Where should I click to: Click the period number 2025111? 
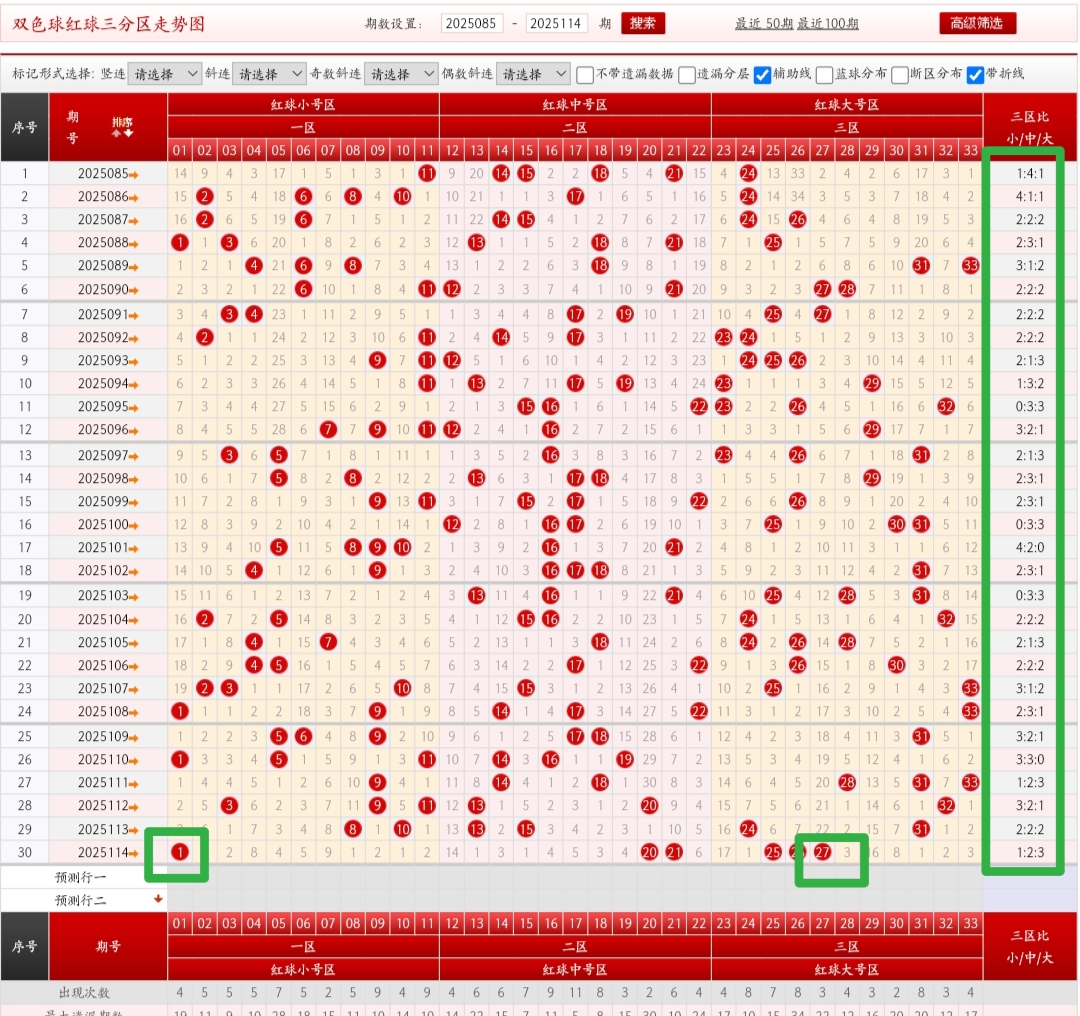click(x=103, y=782)
